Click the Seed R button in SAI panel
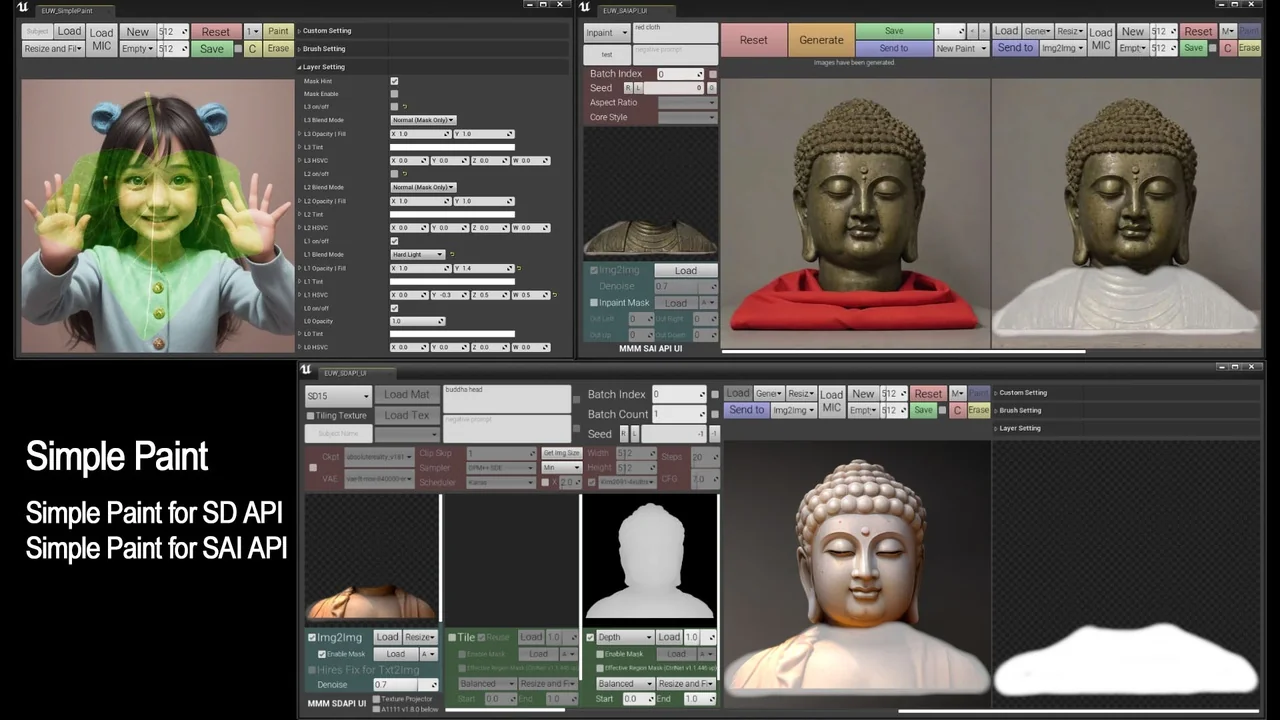The image size is (1280, 720). click(x=628, y=88)
